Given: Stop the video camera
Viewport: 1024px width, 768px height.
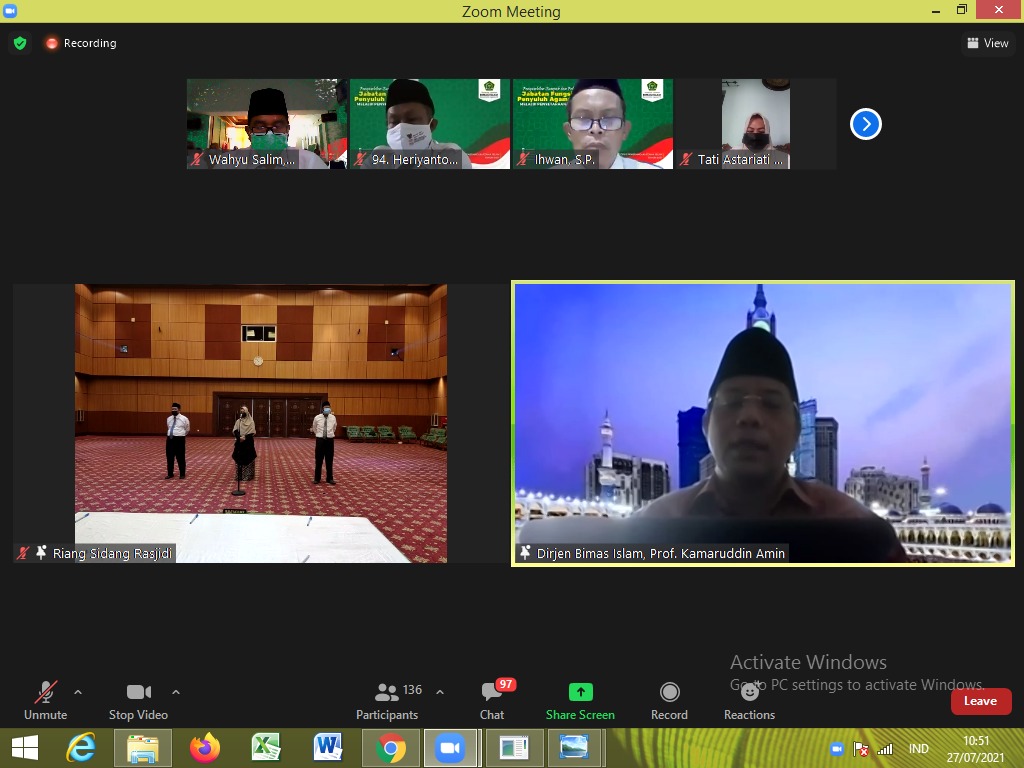Looking at the screenshot, I should click(x=138, y=700).
